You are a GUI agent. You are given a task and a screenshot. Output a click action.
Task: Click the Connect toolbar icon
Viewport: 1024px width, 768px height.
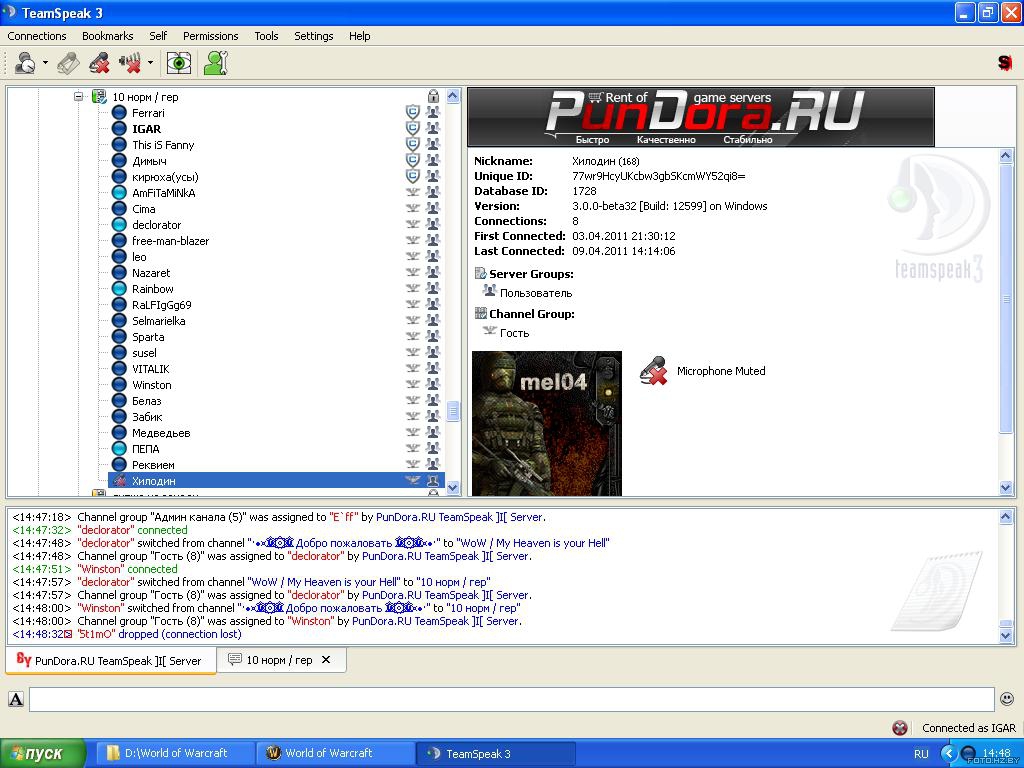25,63
